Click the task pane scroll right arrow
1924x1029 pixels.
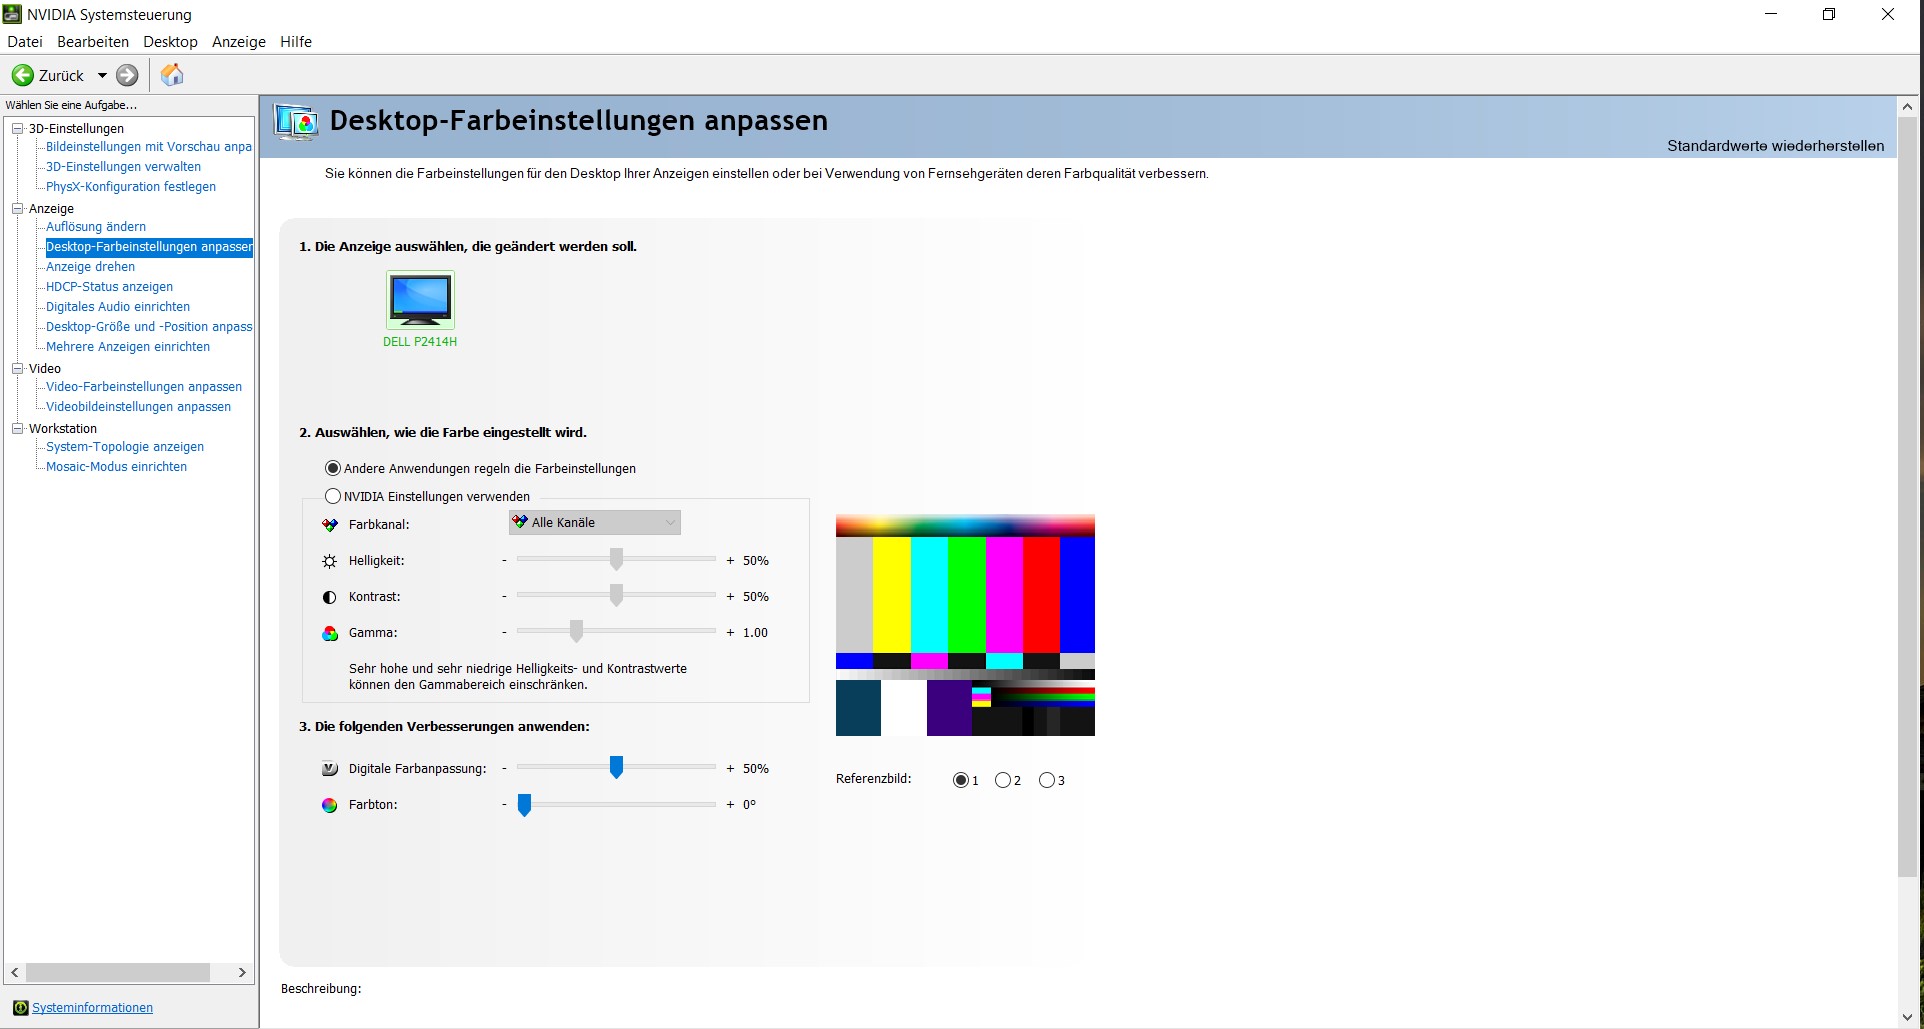pos(241,972)
